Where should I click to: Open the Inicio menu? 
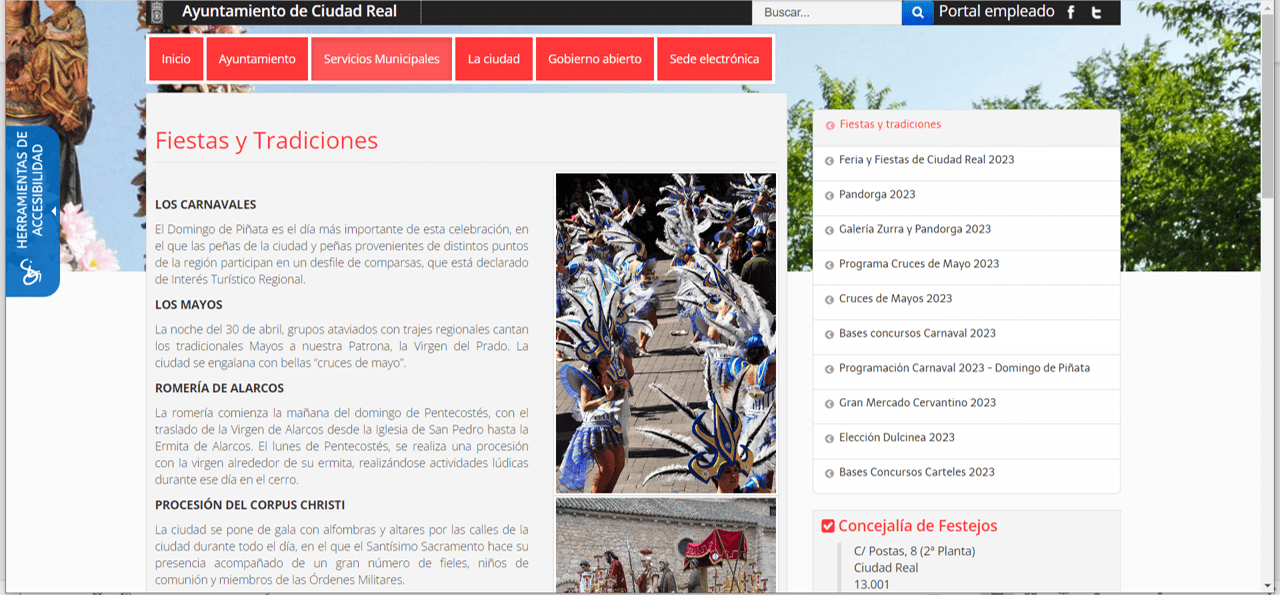coord(176,59)
